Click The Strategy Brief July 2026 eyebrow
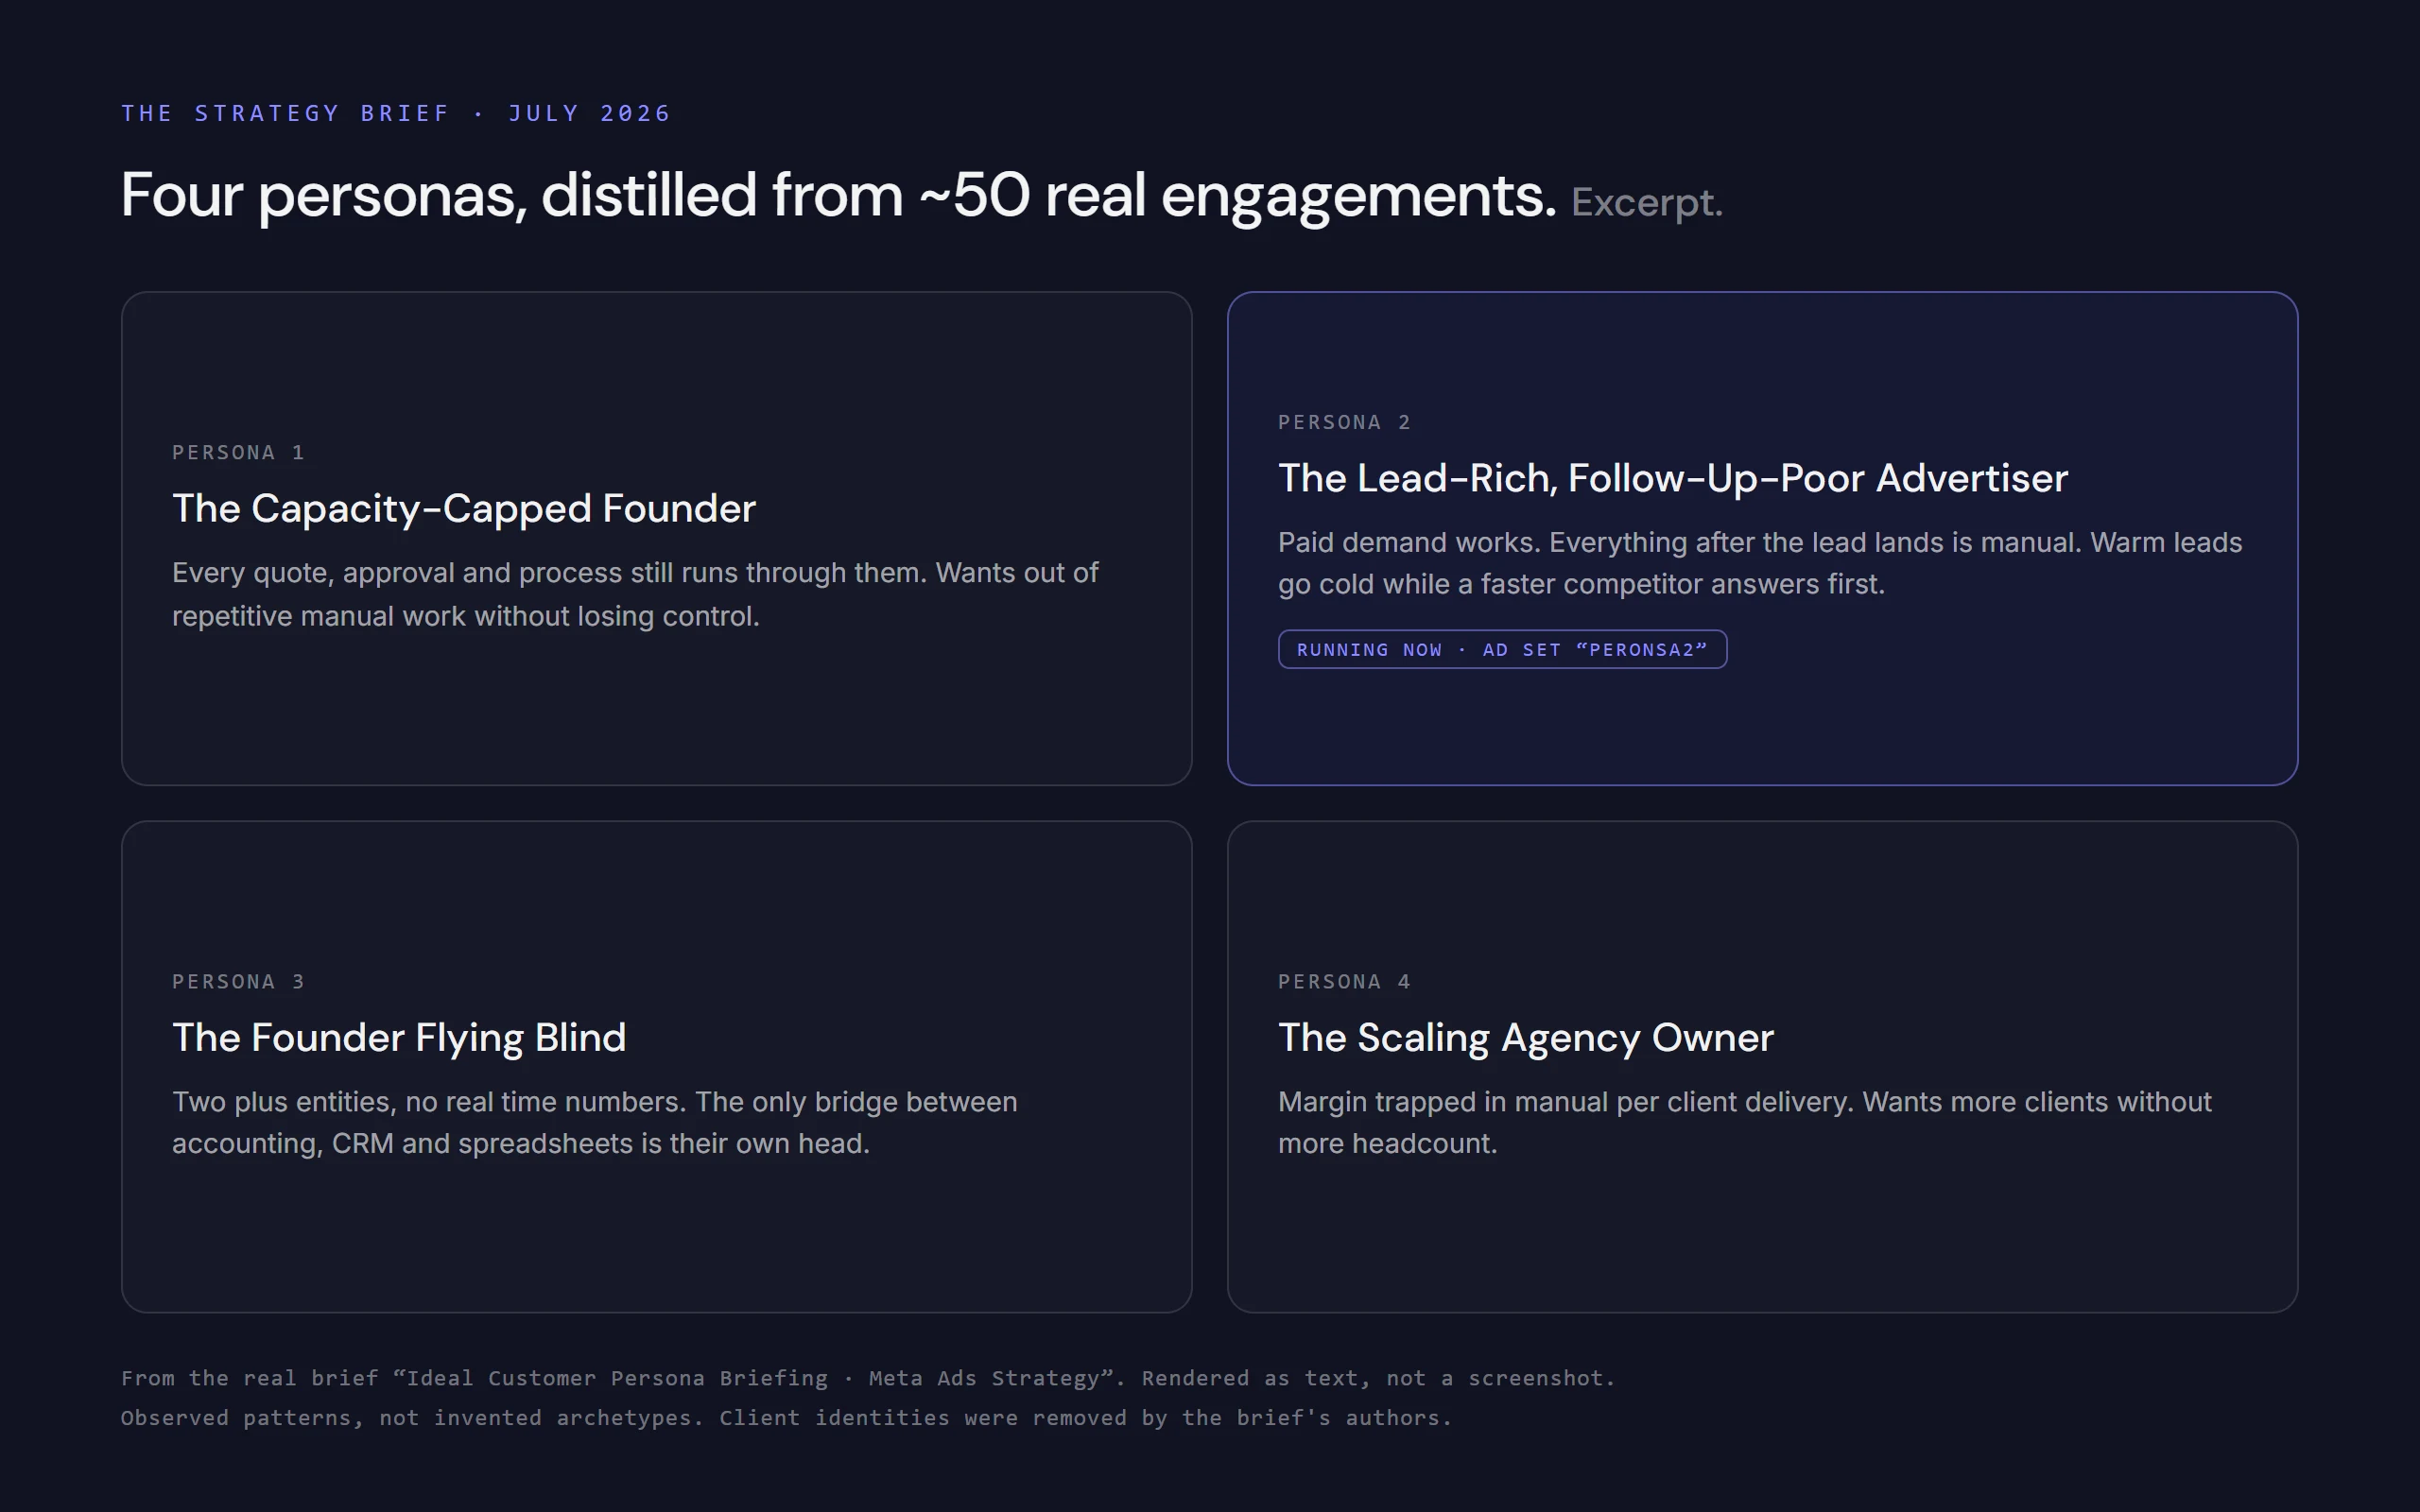This screenshot has width=2420, height=1512. click(x=396, y=113)
